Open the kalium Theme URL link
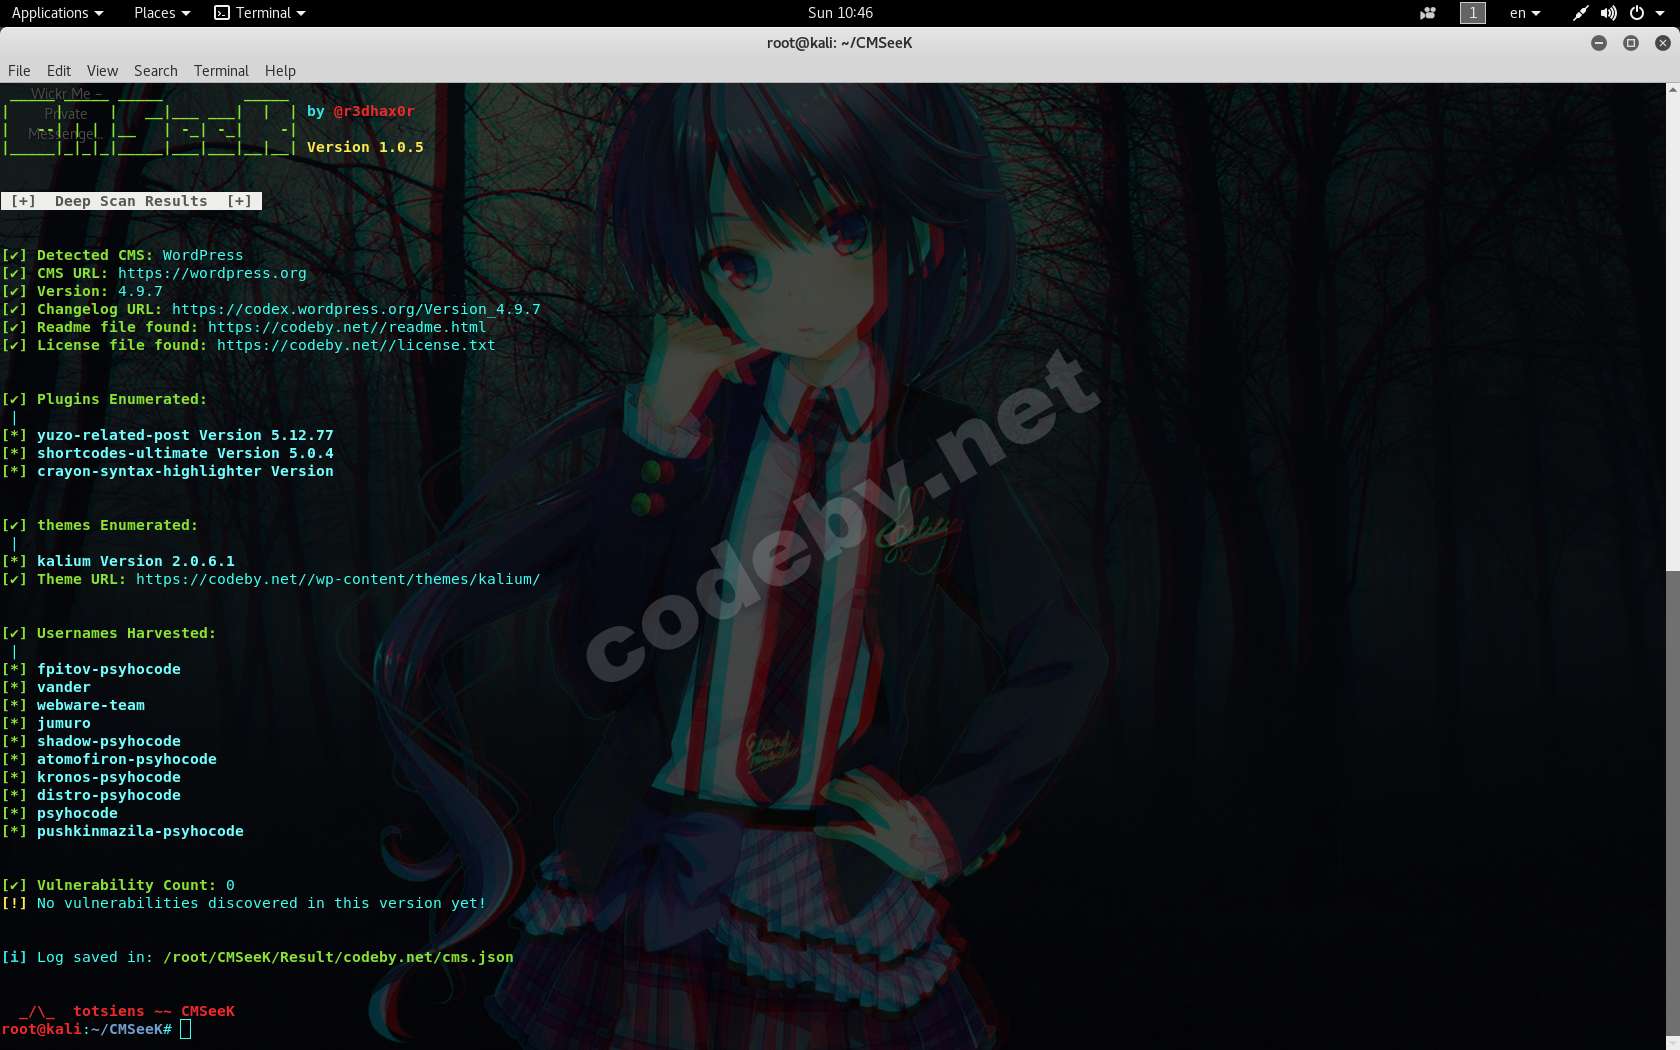Screen dimensions: 1680x1050 pyautogui.click(x=338, y=579)
